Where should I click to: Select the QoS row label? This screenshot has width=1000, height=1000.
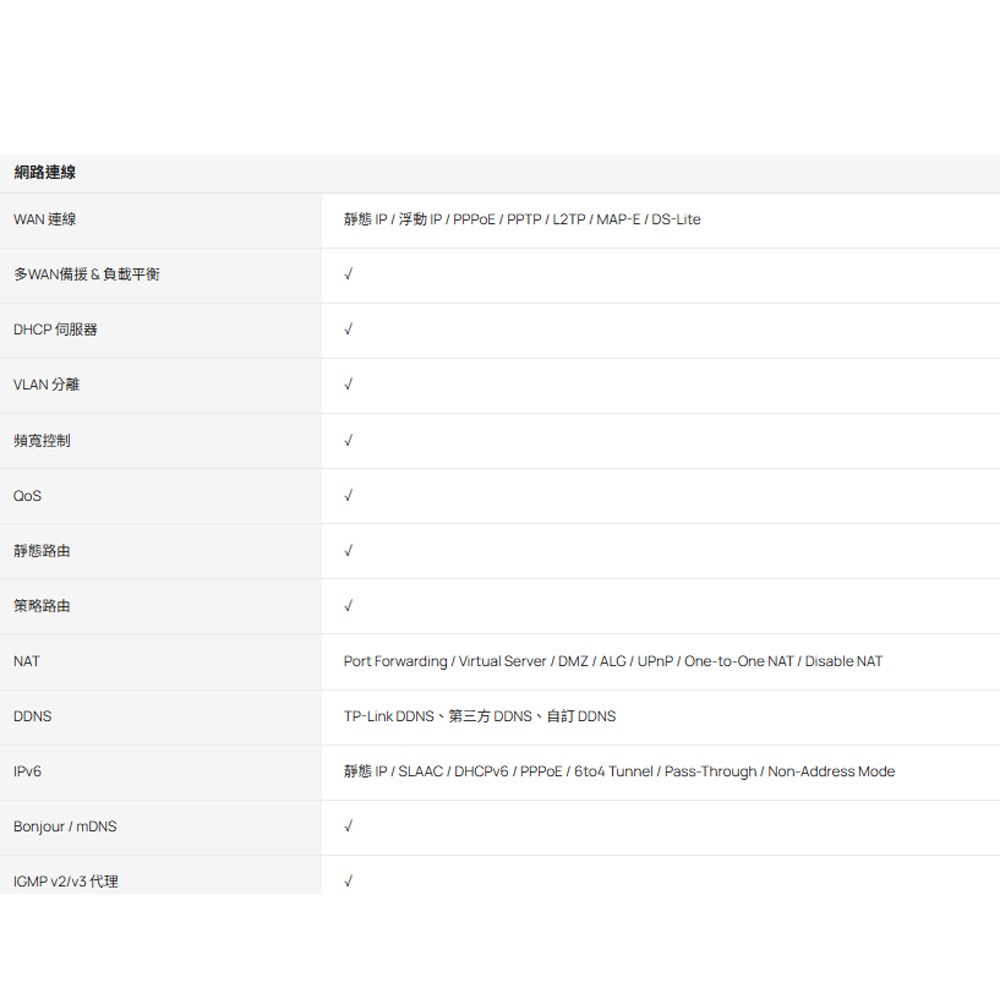pyautogui.click(x=27, y=496)
